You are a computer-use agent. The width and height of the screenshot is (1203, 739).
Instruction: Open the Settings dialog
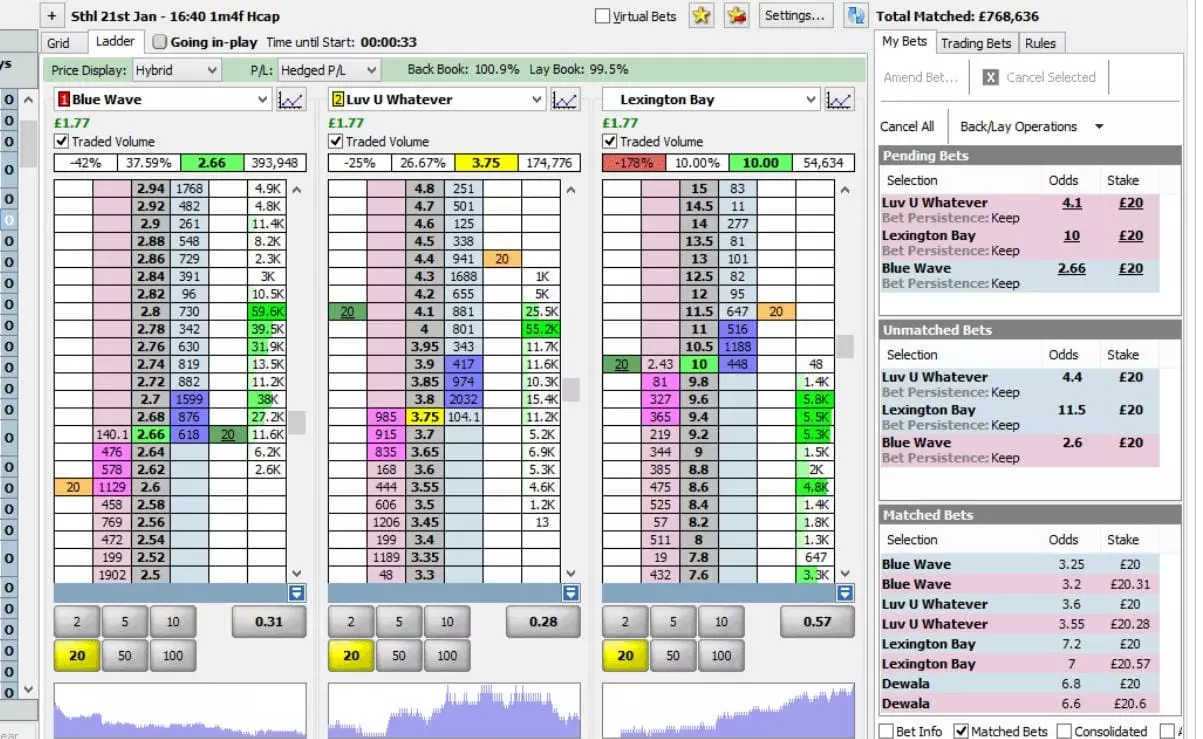pos(794,16)
